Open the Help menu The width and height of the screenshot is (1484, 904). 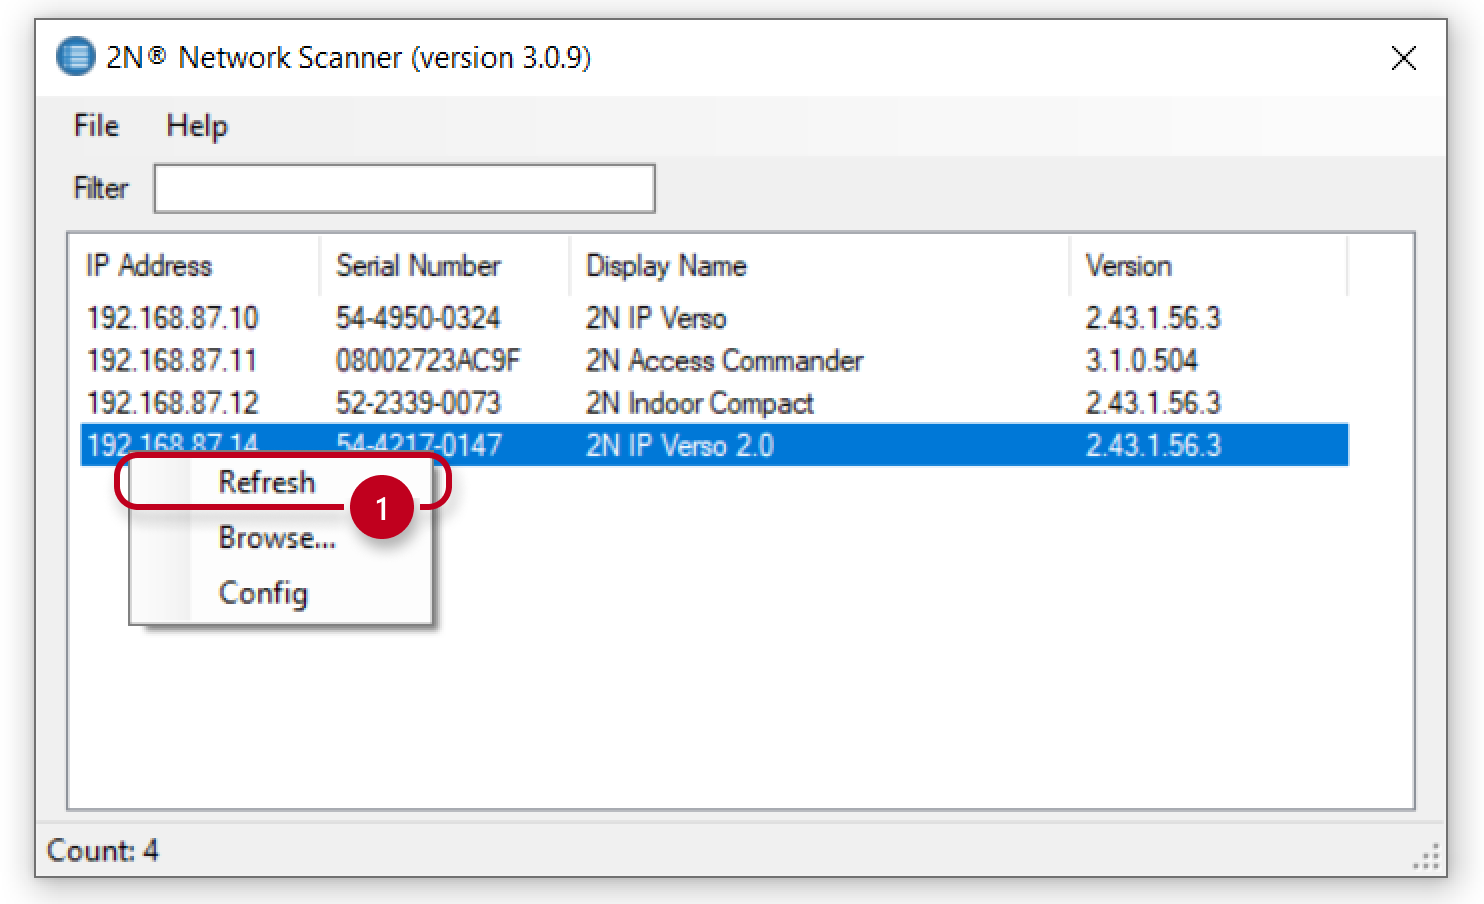click(197, 126)
